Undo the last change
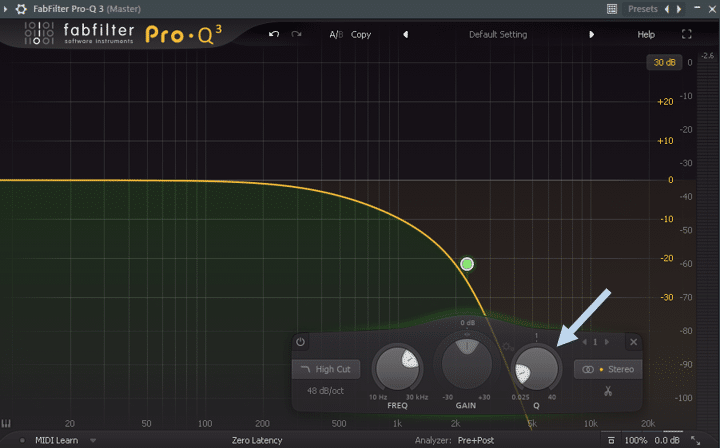Image resolution: width=720 pixels, height=448 pixels. (274, 34)
